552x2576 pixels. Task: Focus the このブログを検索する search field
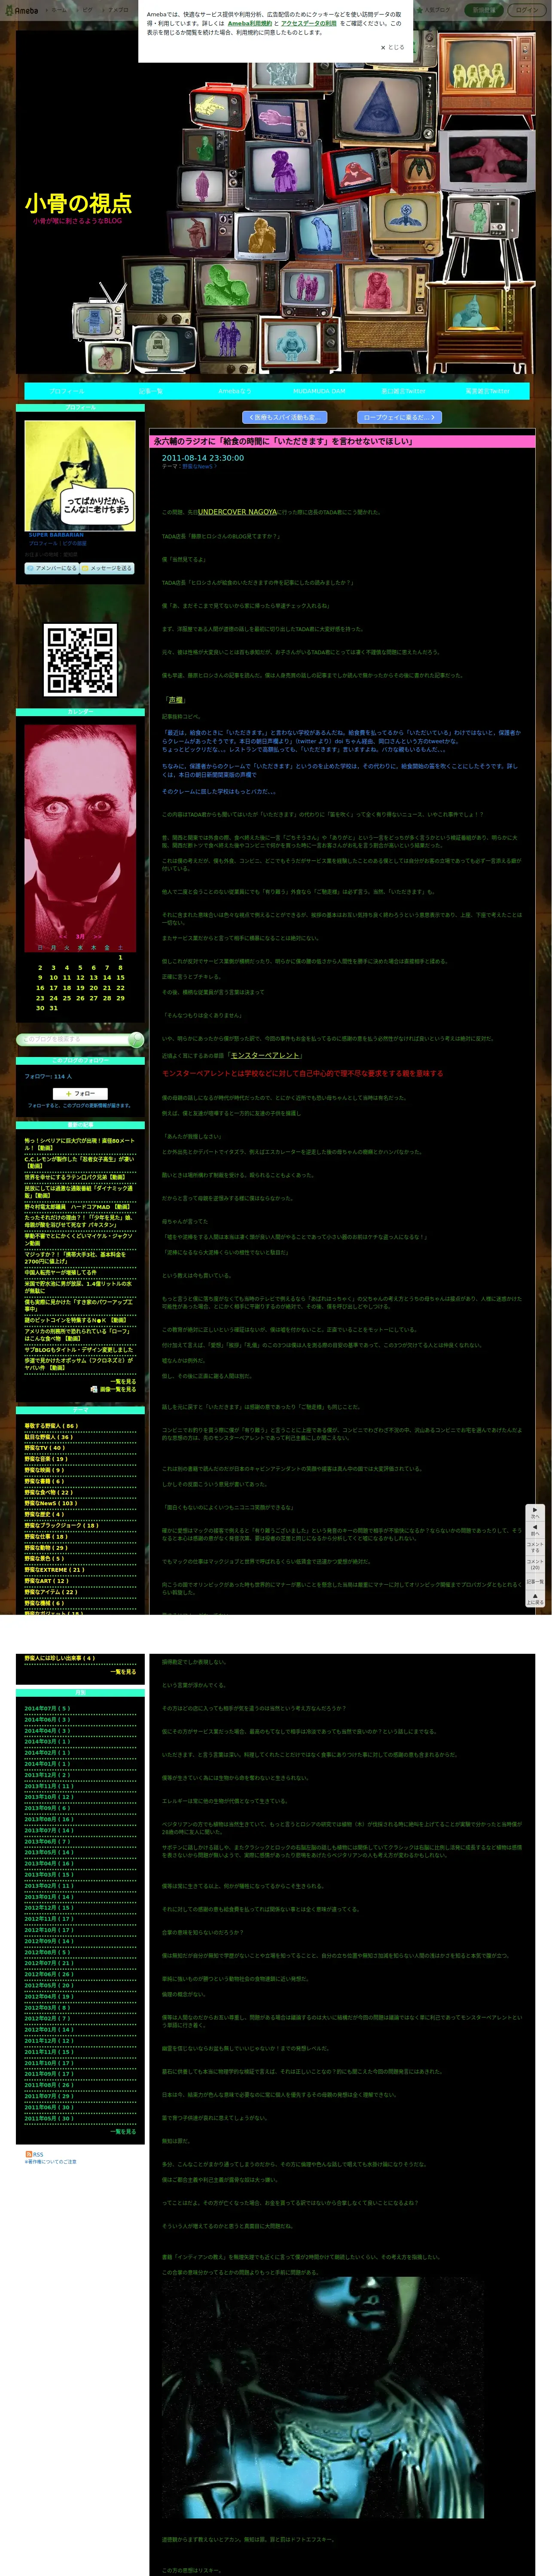click(73, 1040)
